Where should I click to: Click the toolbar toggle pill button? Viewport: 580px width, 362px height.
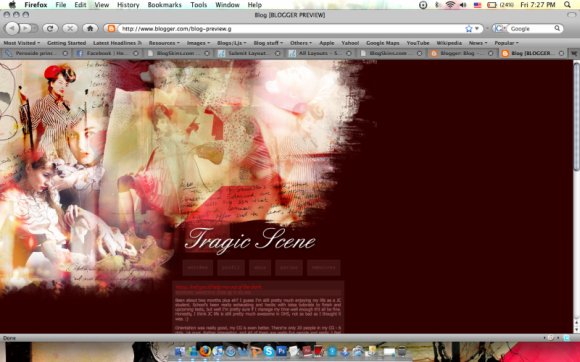(571, 15)
